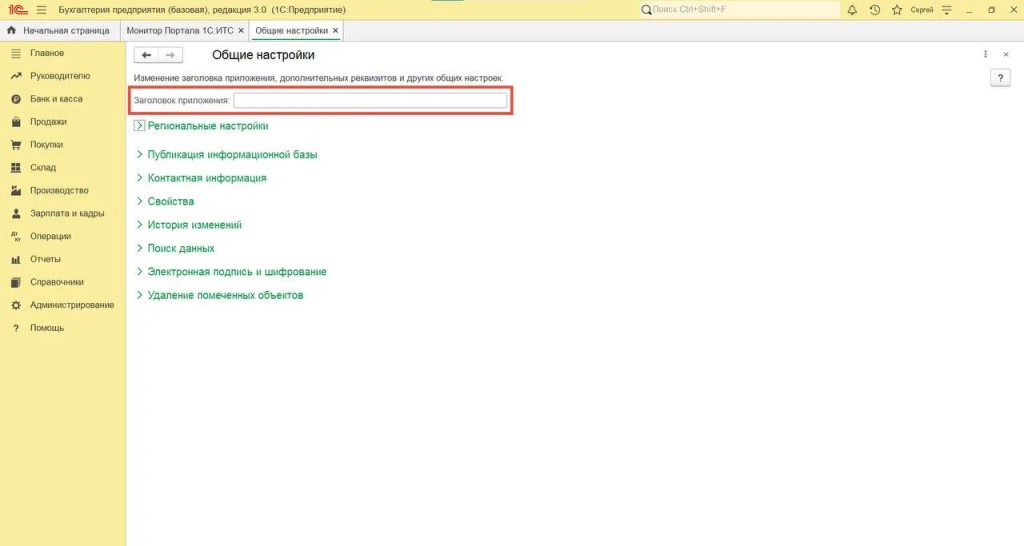Close the Общие настройки tab
1024x546 pixels.
point(336,31)
